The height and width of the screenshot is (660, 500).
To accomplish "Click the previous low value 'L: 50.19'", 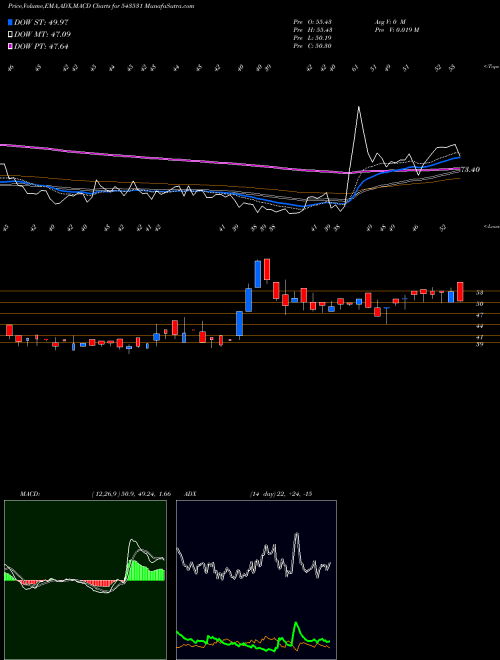I will (321, 38).
